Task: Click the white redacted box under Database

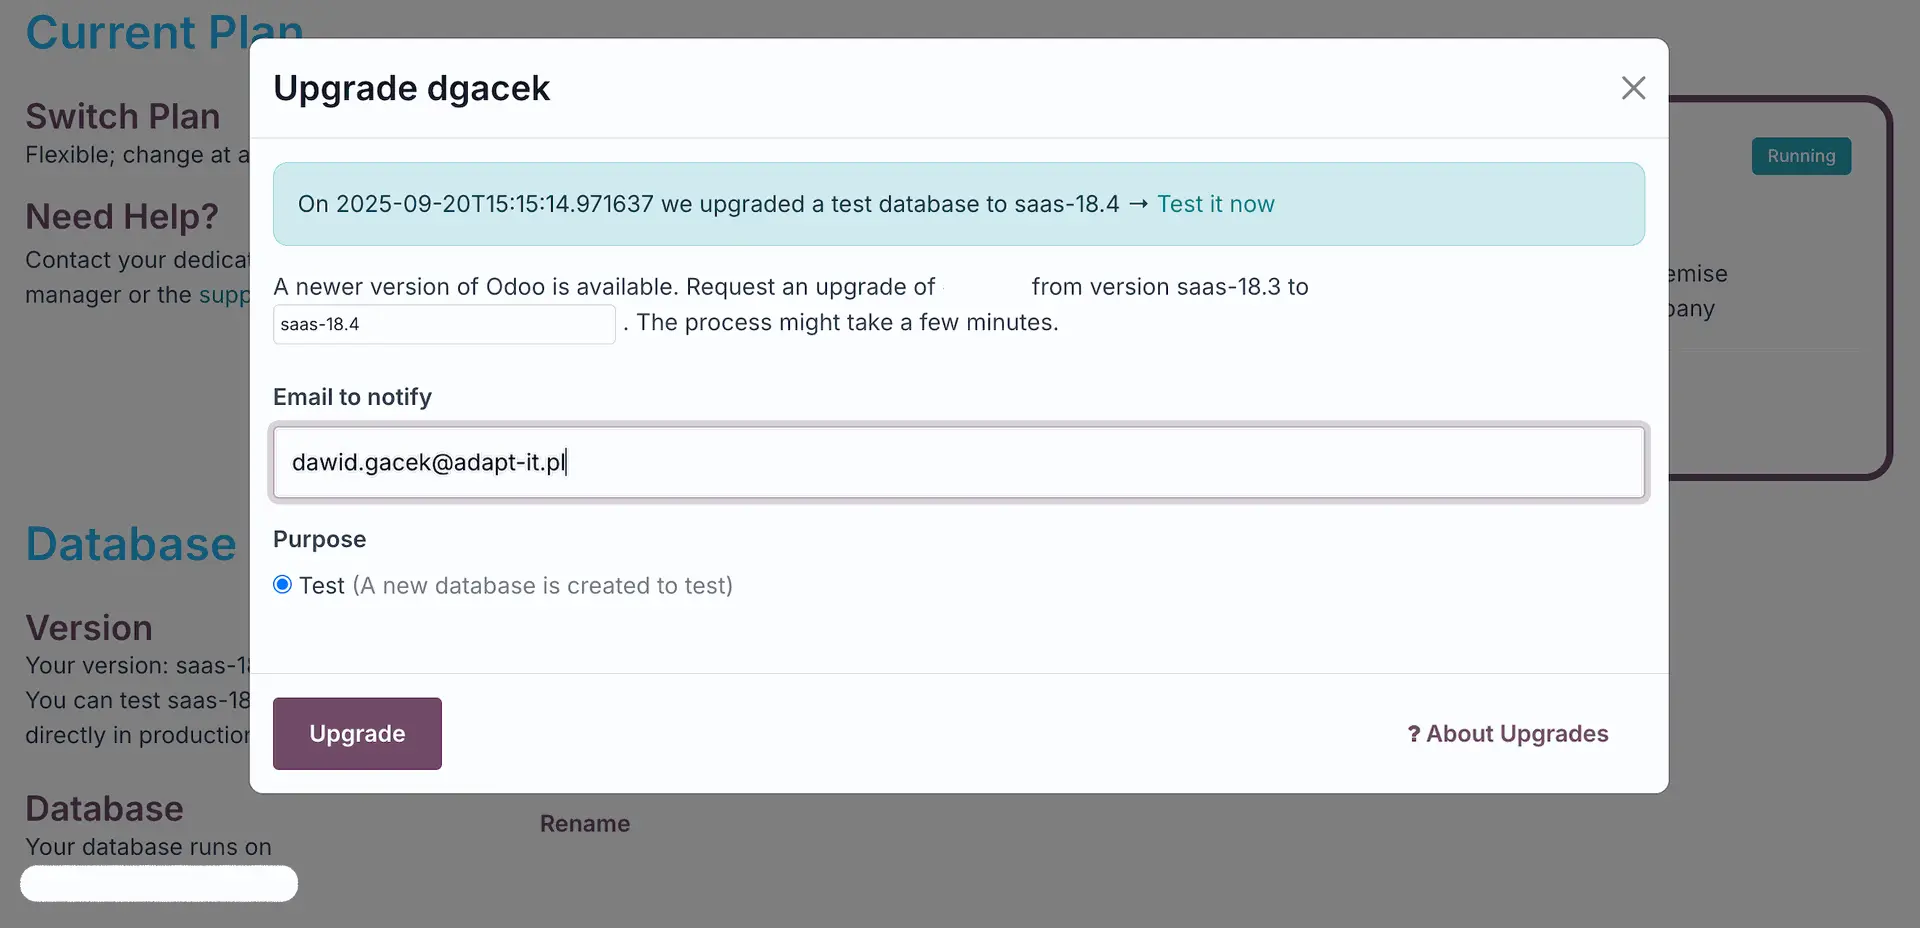Action: point(159,884)
